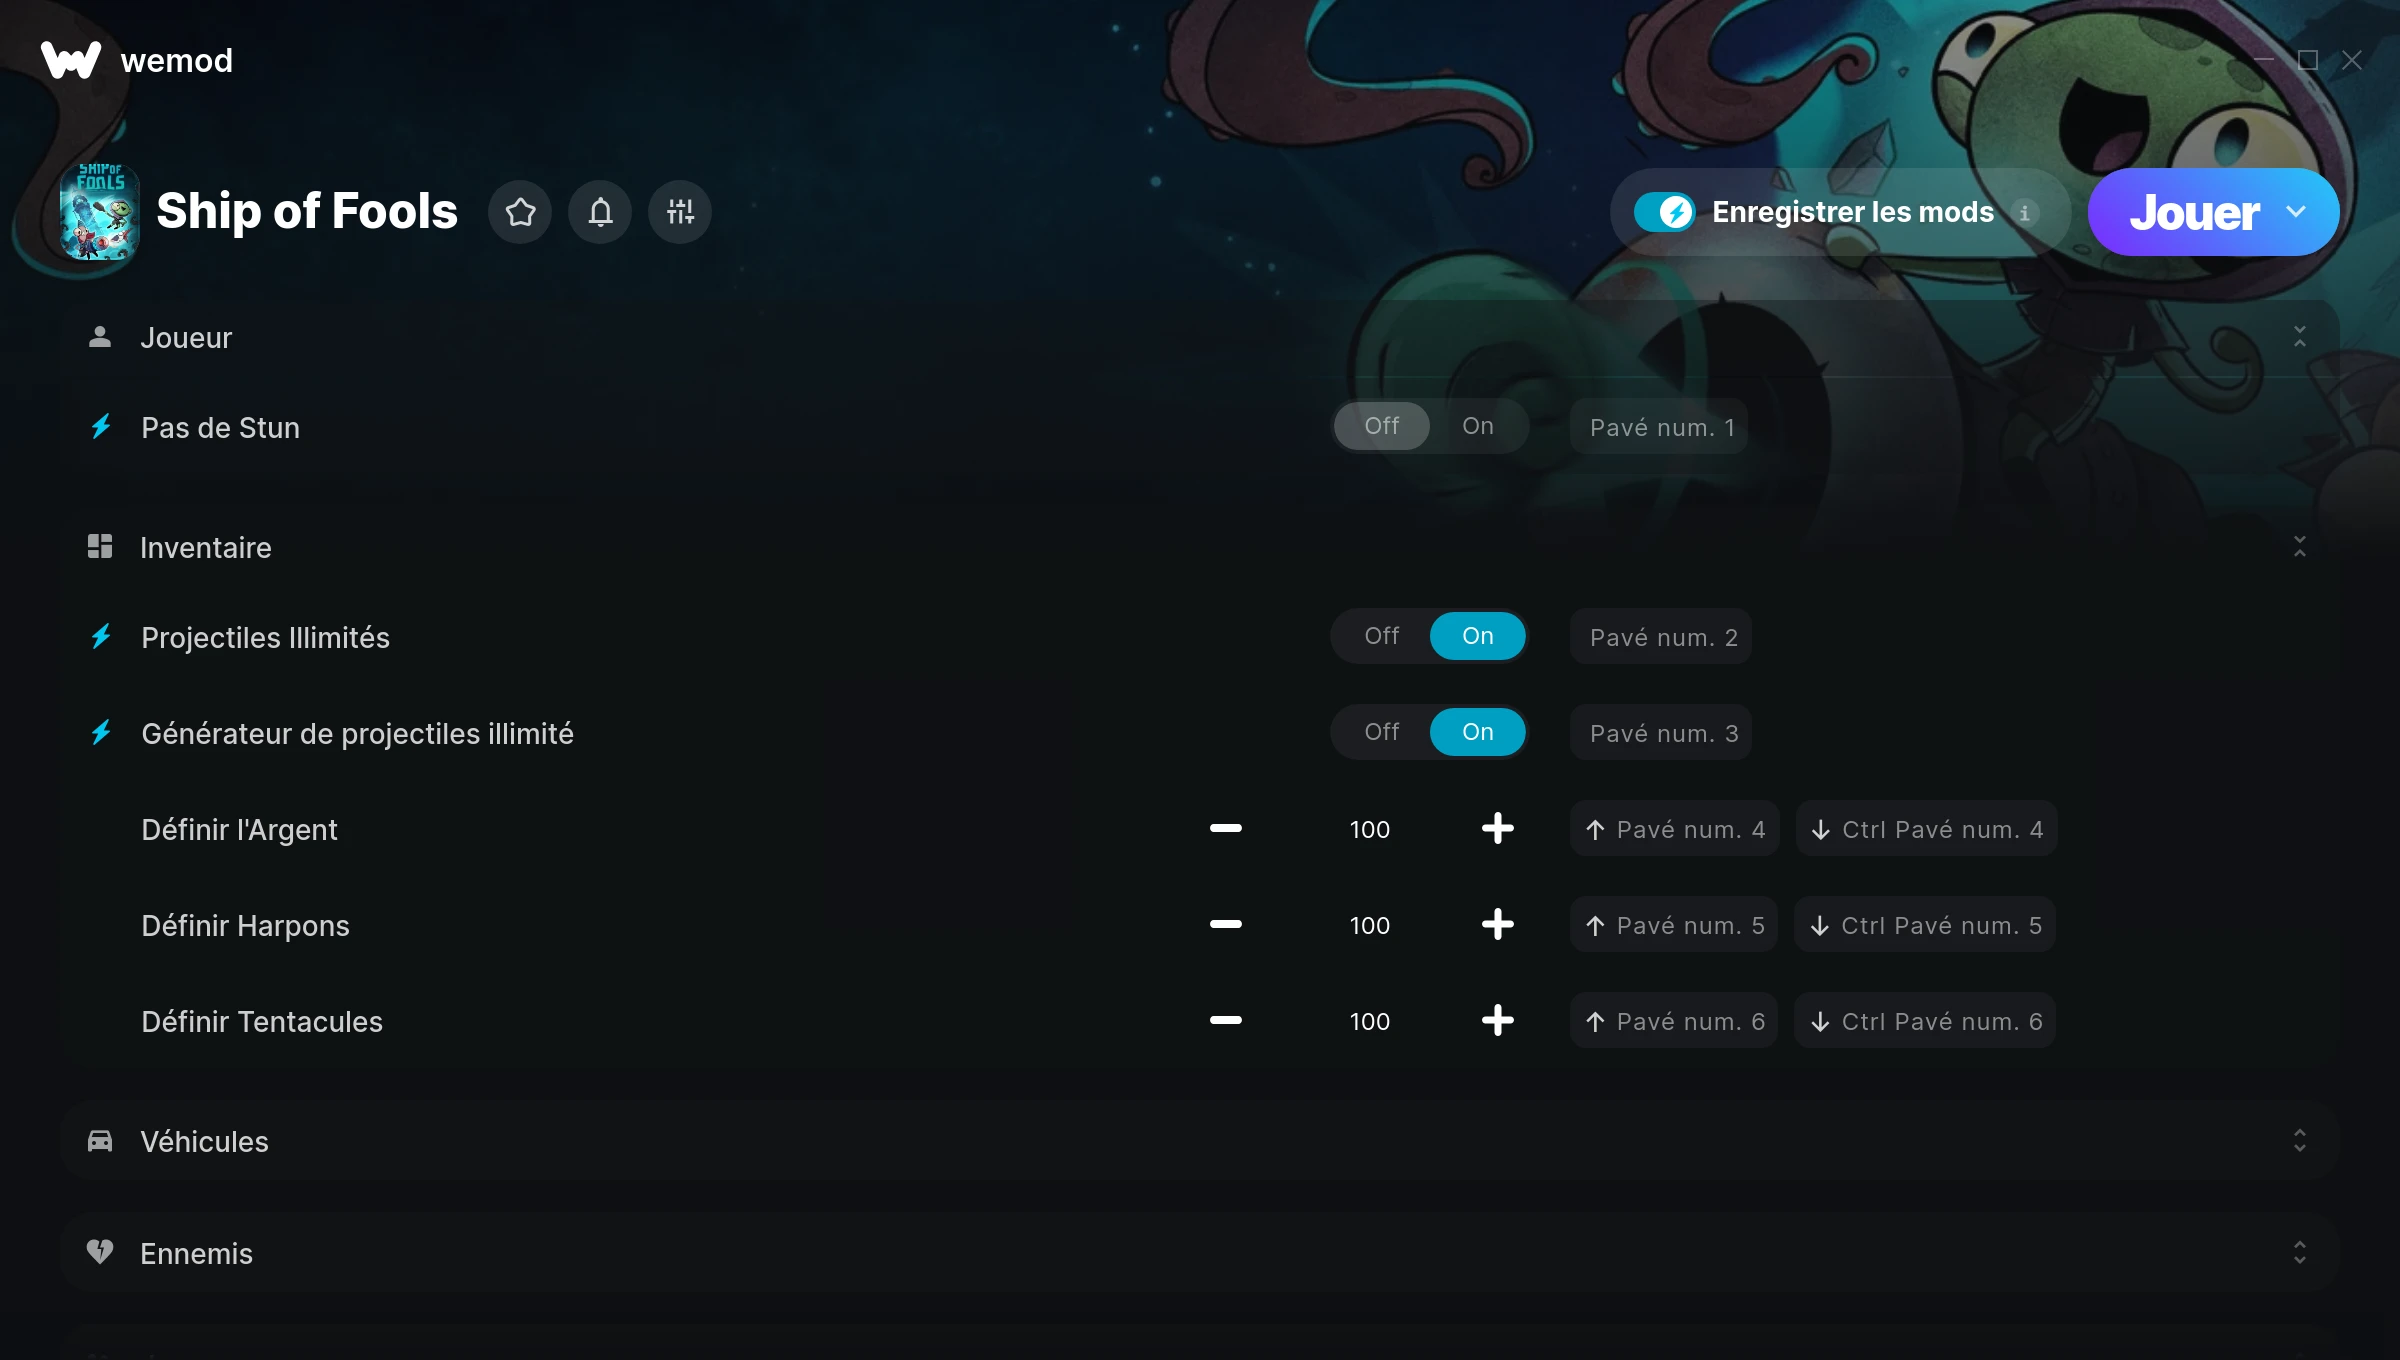
Task: Toggle the Enregistrer les mods switch
Action: [1664, 212]
